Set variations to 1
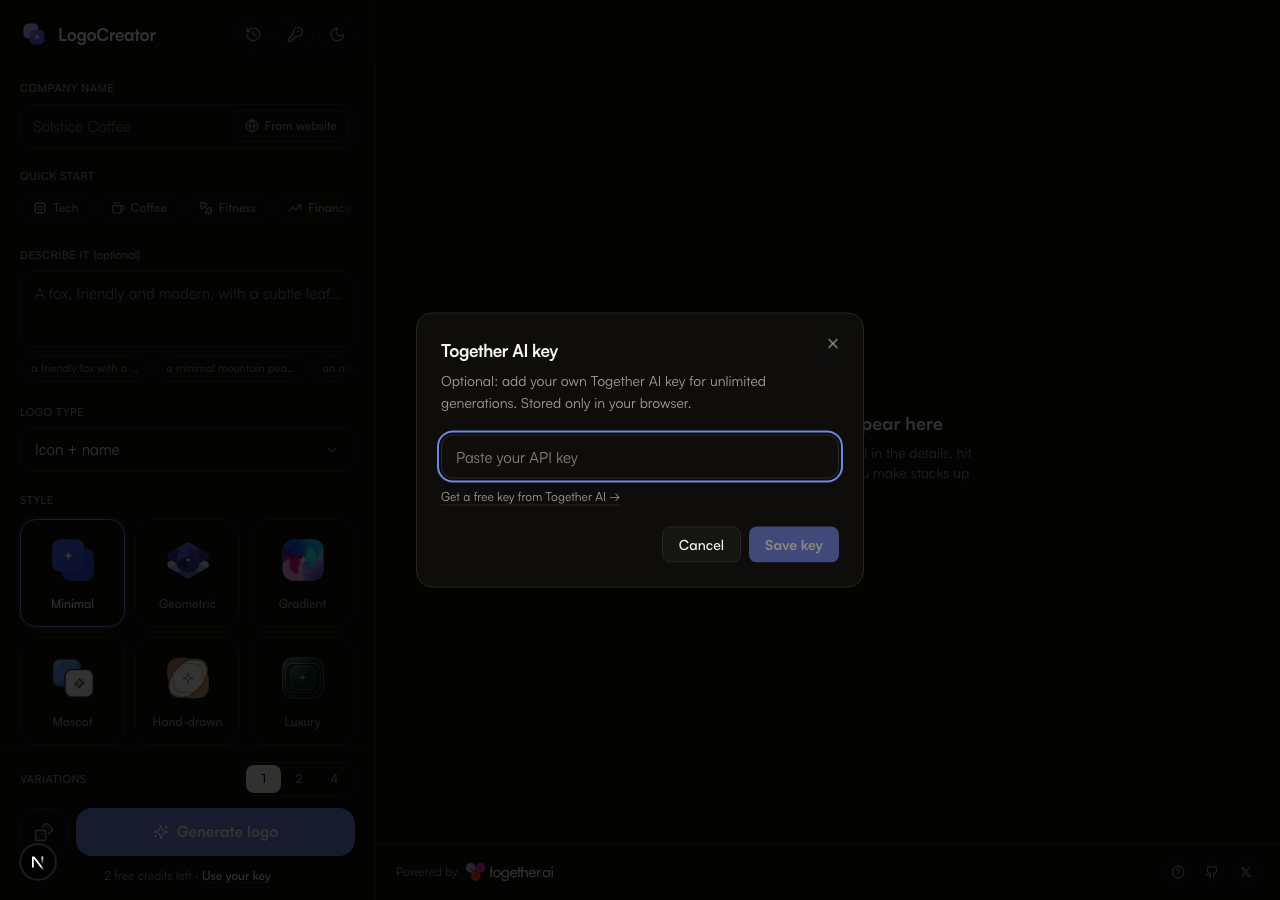The image size is (1280, 900). tap(263, 779)
